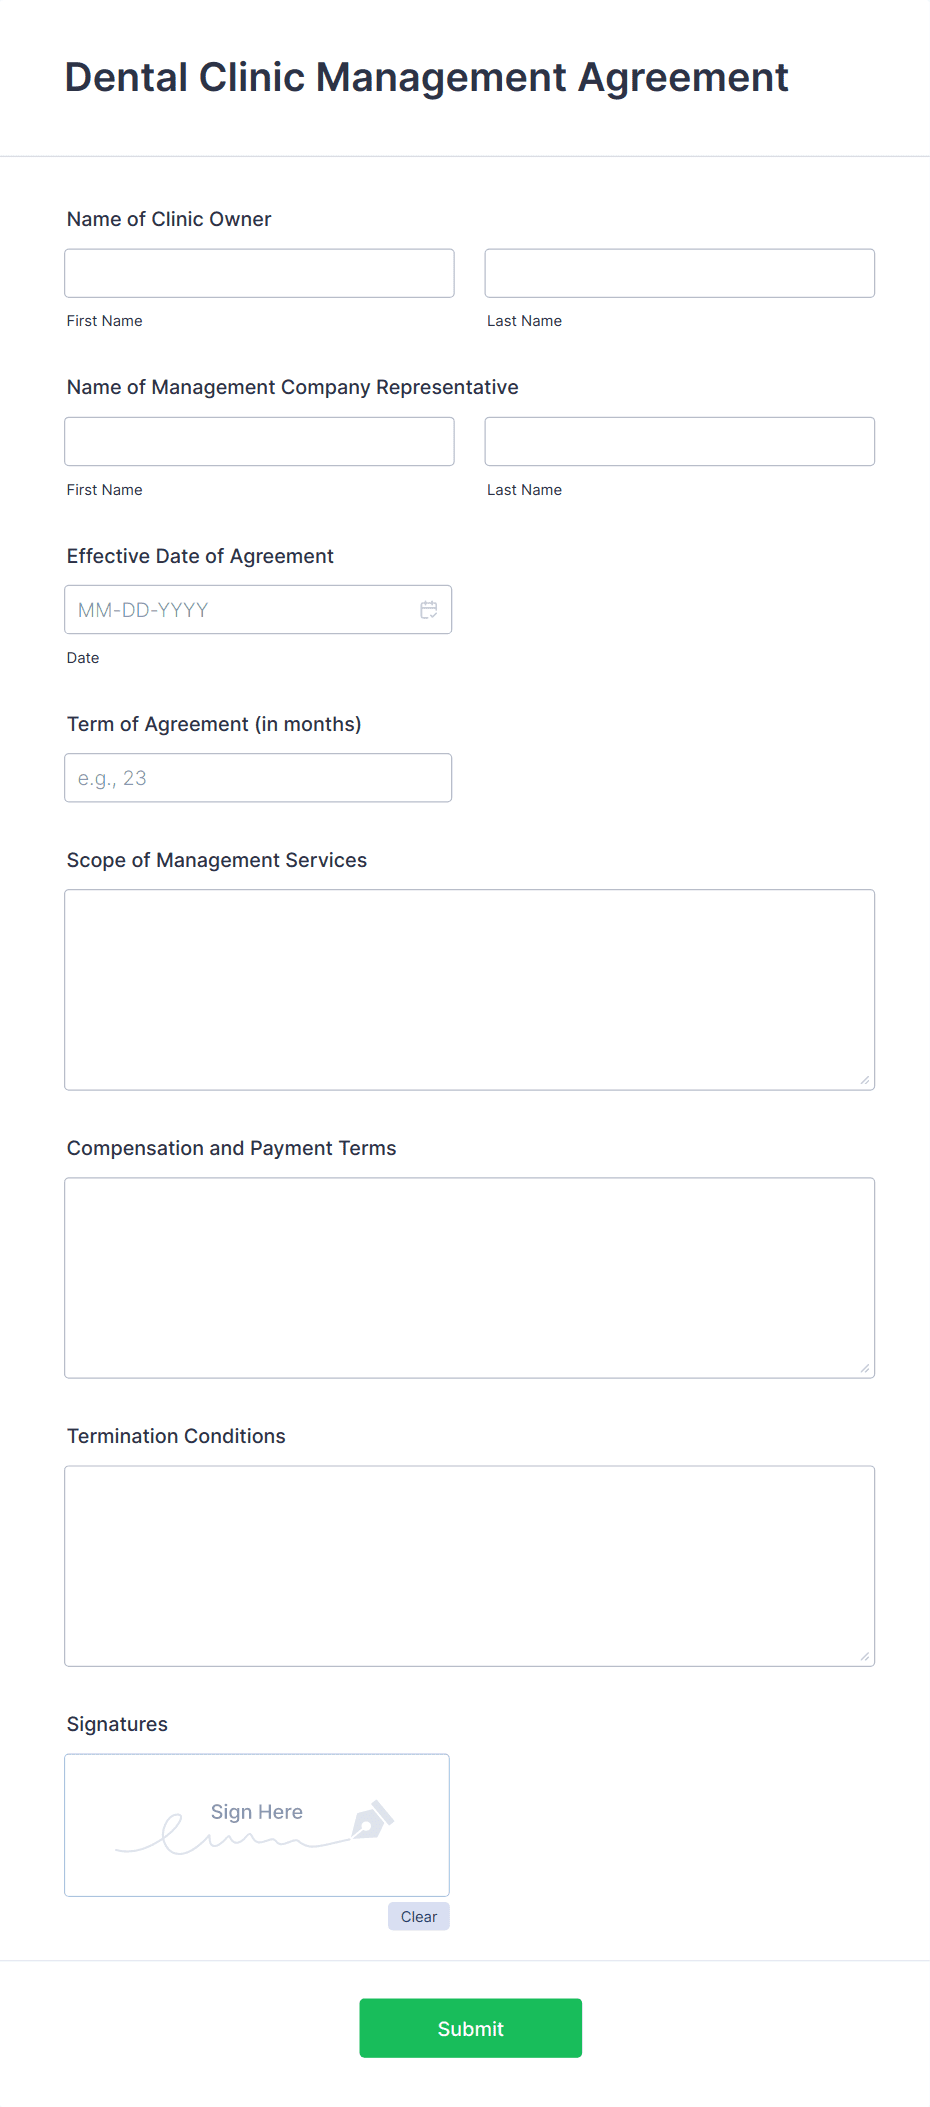Open the calendar date picker icon

[429, 609]
